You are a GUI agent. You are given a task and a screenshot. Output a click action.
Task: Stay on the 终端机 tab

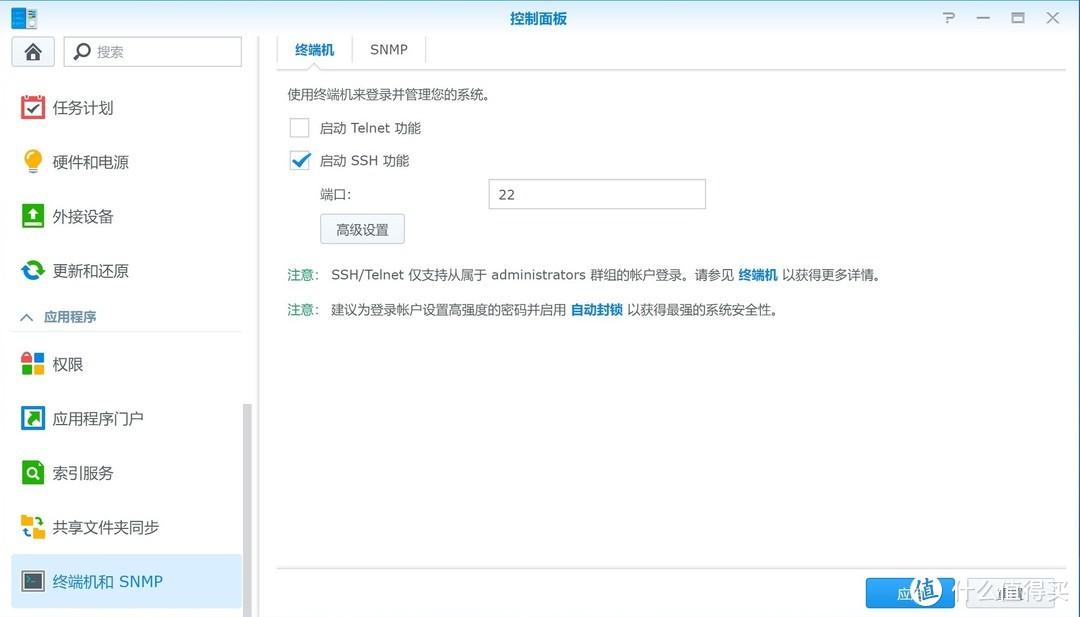click(315, 49)
